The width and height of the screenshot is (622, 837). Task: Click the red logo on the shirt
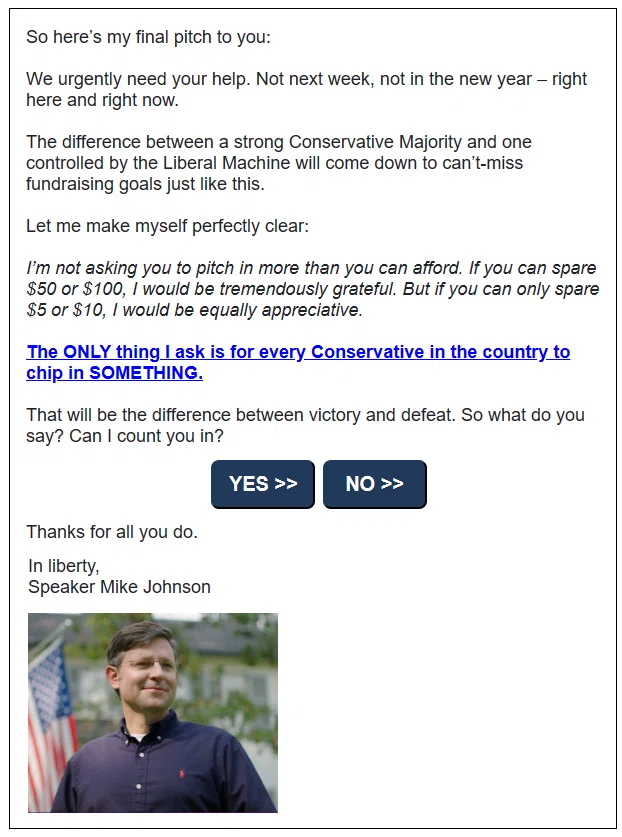click(182, 771)
